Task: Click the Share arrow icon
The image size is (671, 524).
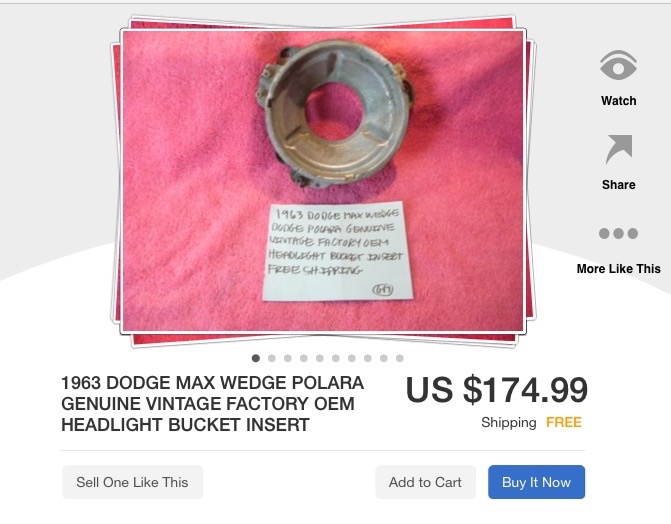Action: tap(619, 149)
